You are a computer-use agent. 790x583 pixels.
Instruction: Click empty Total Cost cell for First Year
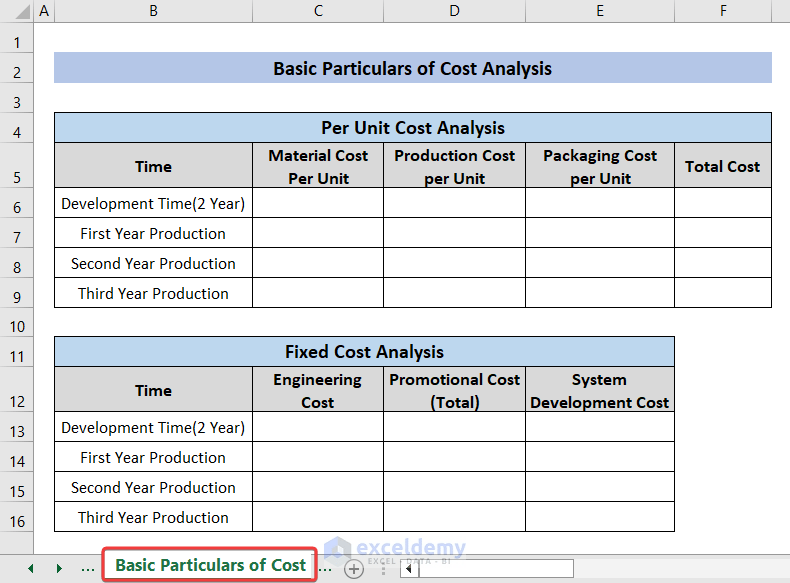click(723, 233)
